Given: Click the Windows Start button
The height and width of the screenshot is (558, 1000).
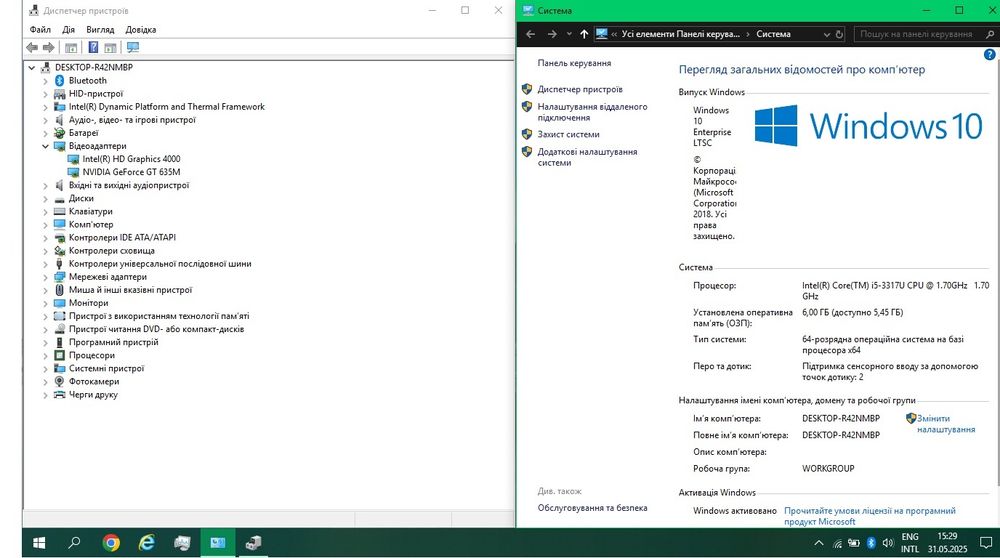Looking at the screenshot, I should click(x=39, y=543).
